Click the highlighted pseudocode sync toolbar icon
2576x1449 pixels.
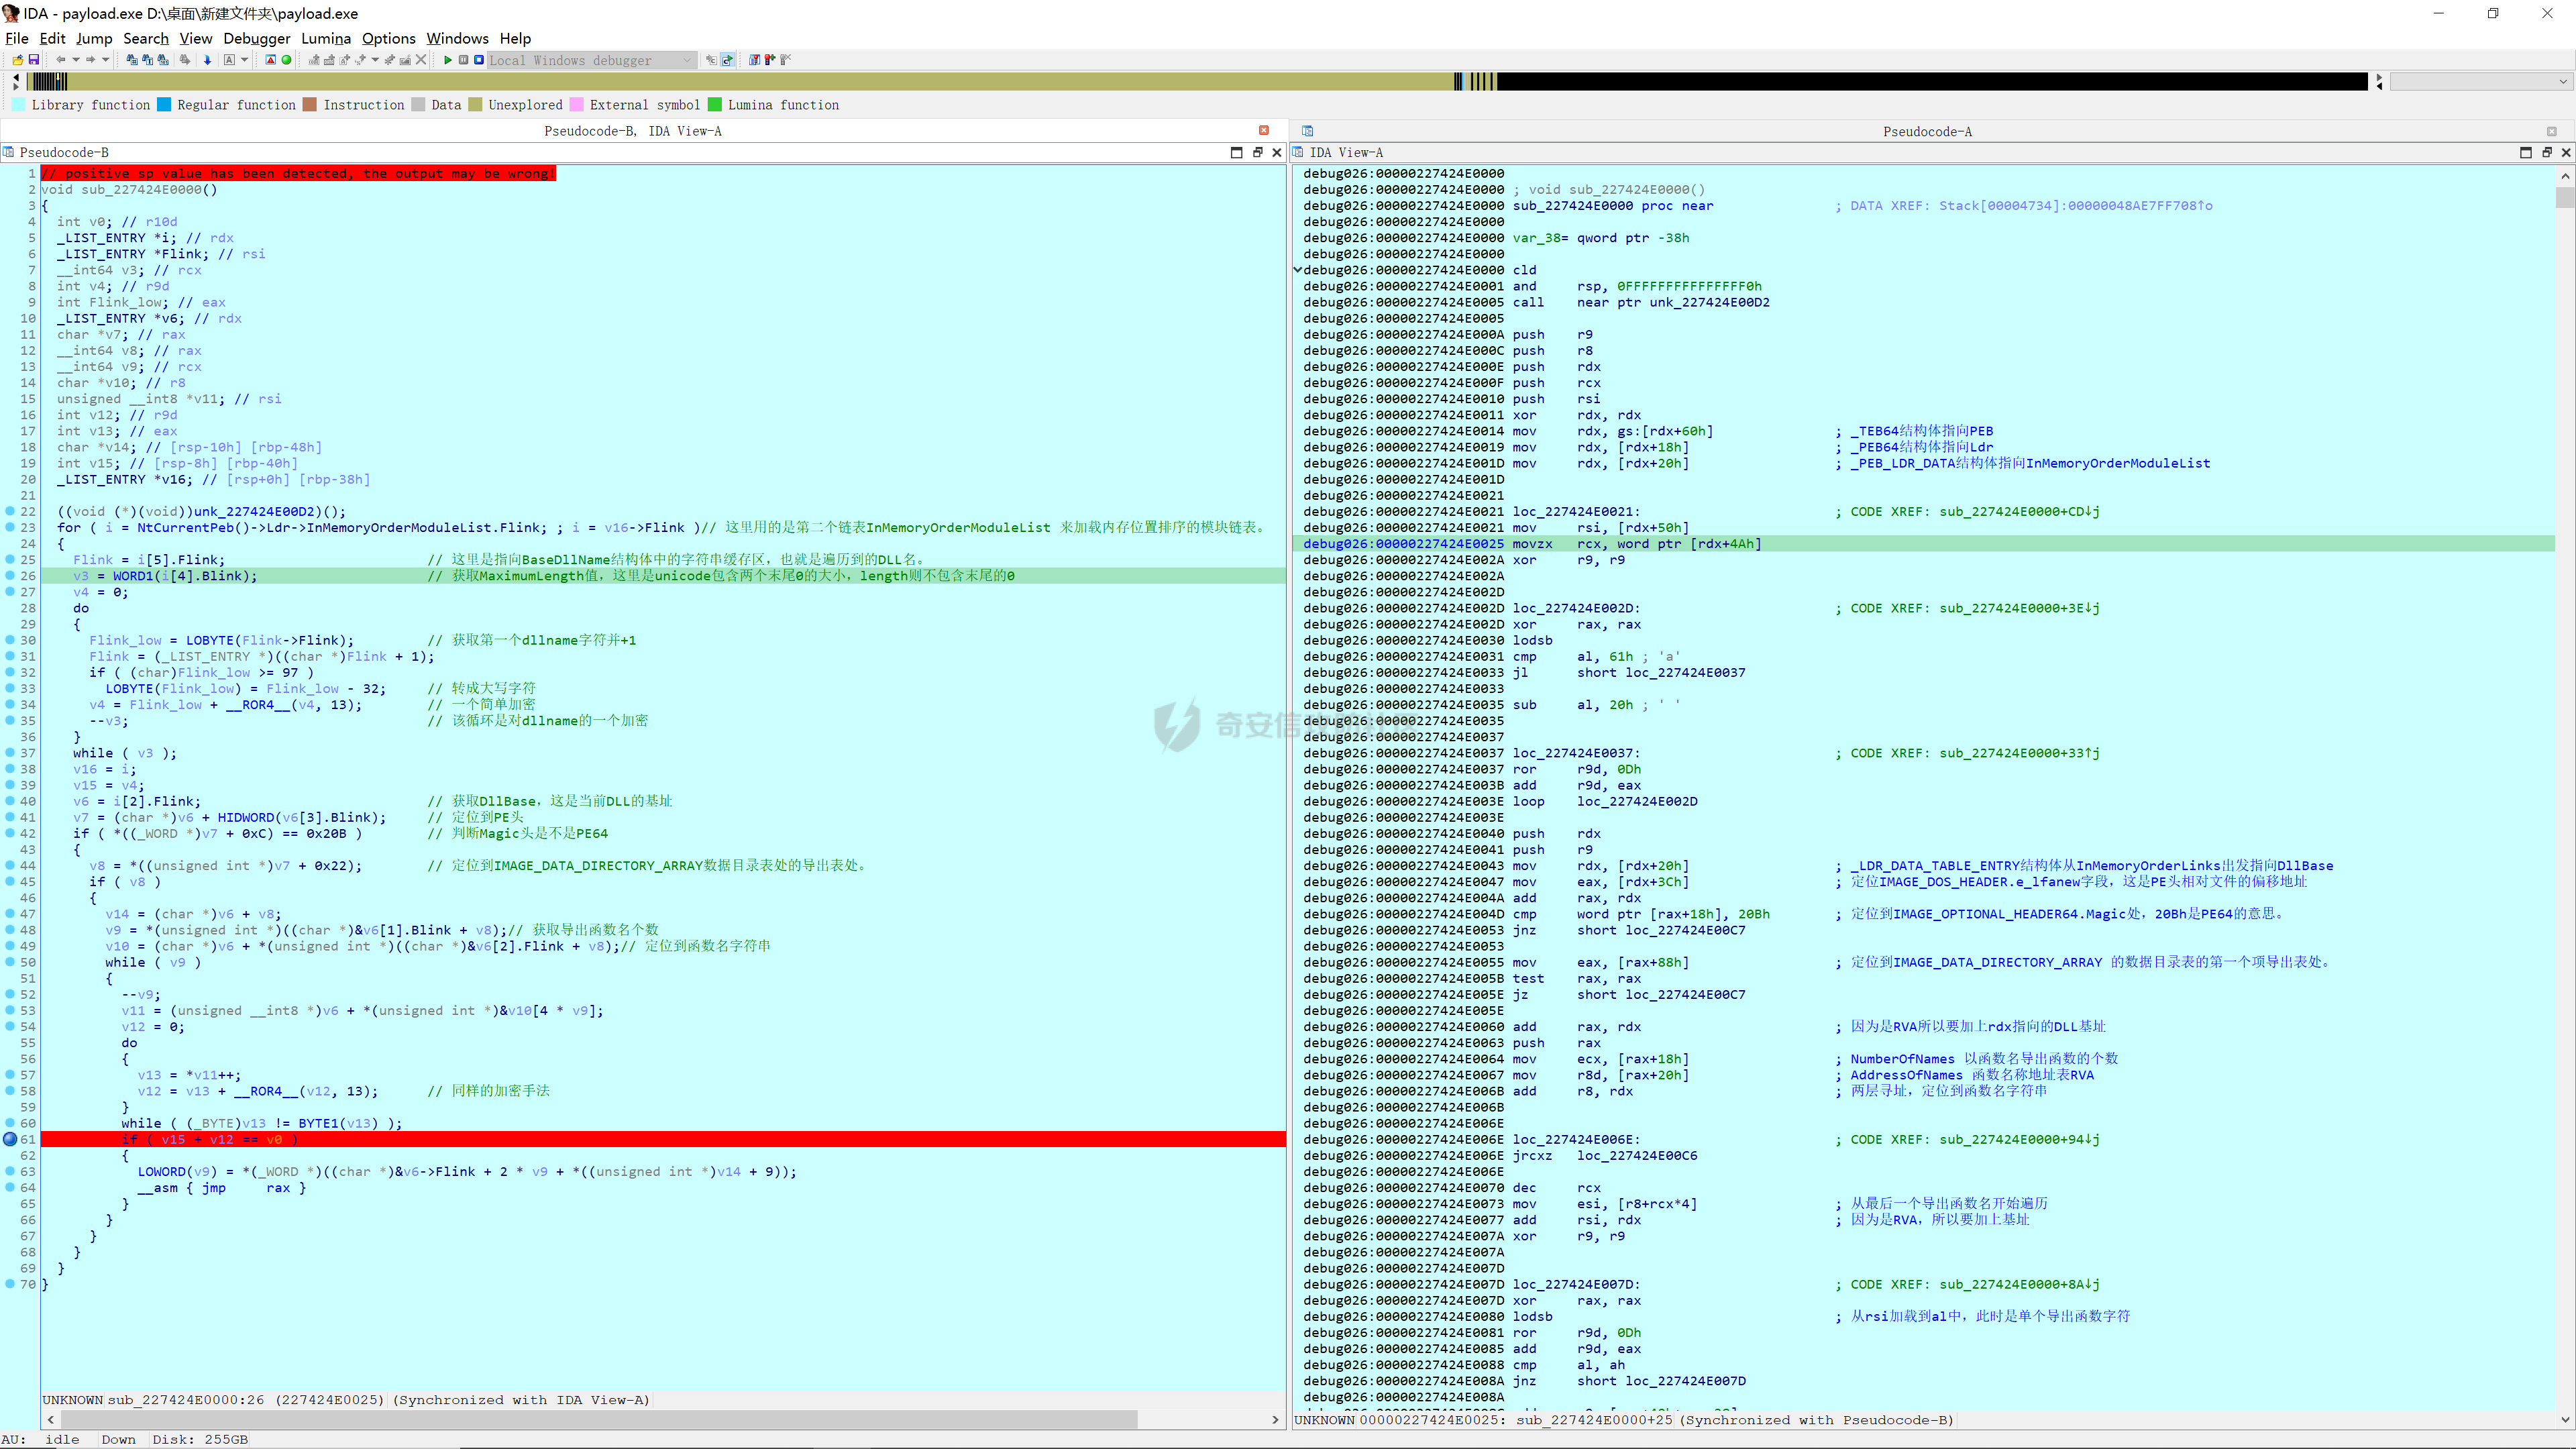point(728,60)
